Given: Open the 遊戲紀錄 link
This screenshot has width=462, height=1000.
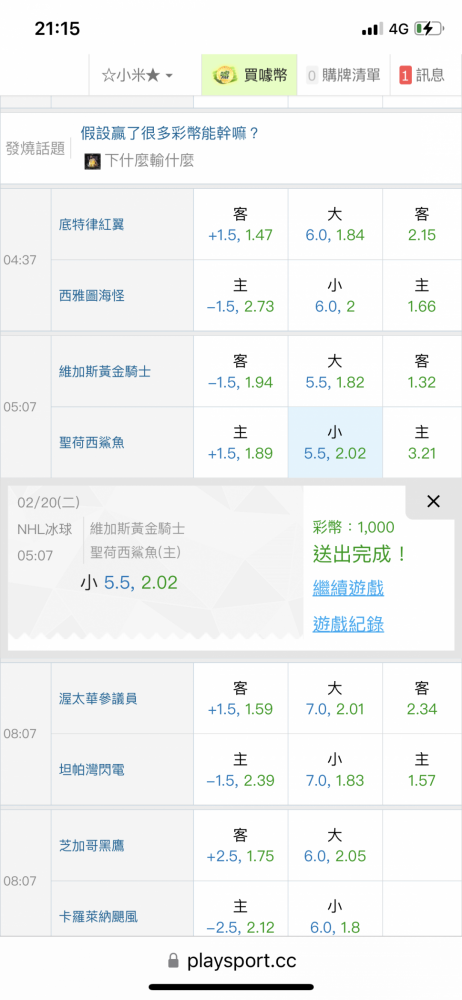Looking at the screenshot, I should [x=348, y=624].
